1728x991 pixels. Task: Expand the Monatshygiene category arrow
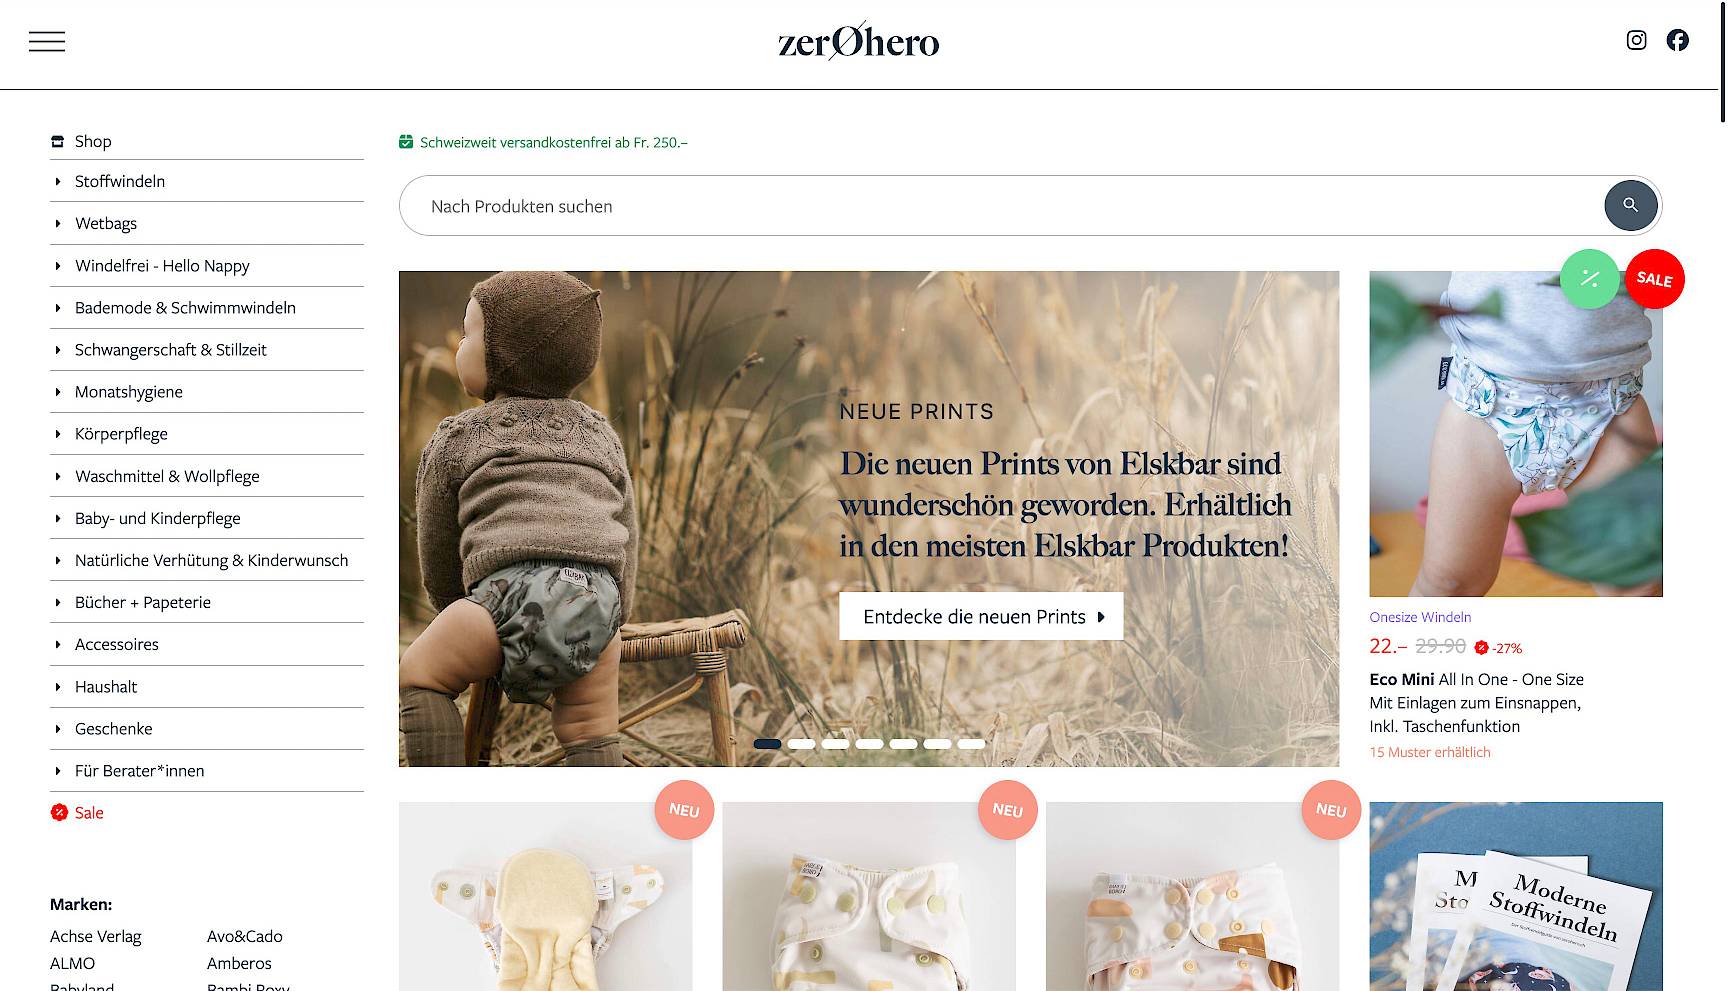coord(58,392)
